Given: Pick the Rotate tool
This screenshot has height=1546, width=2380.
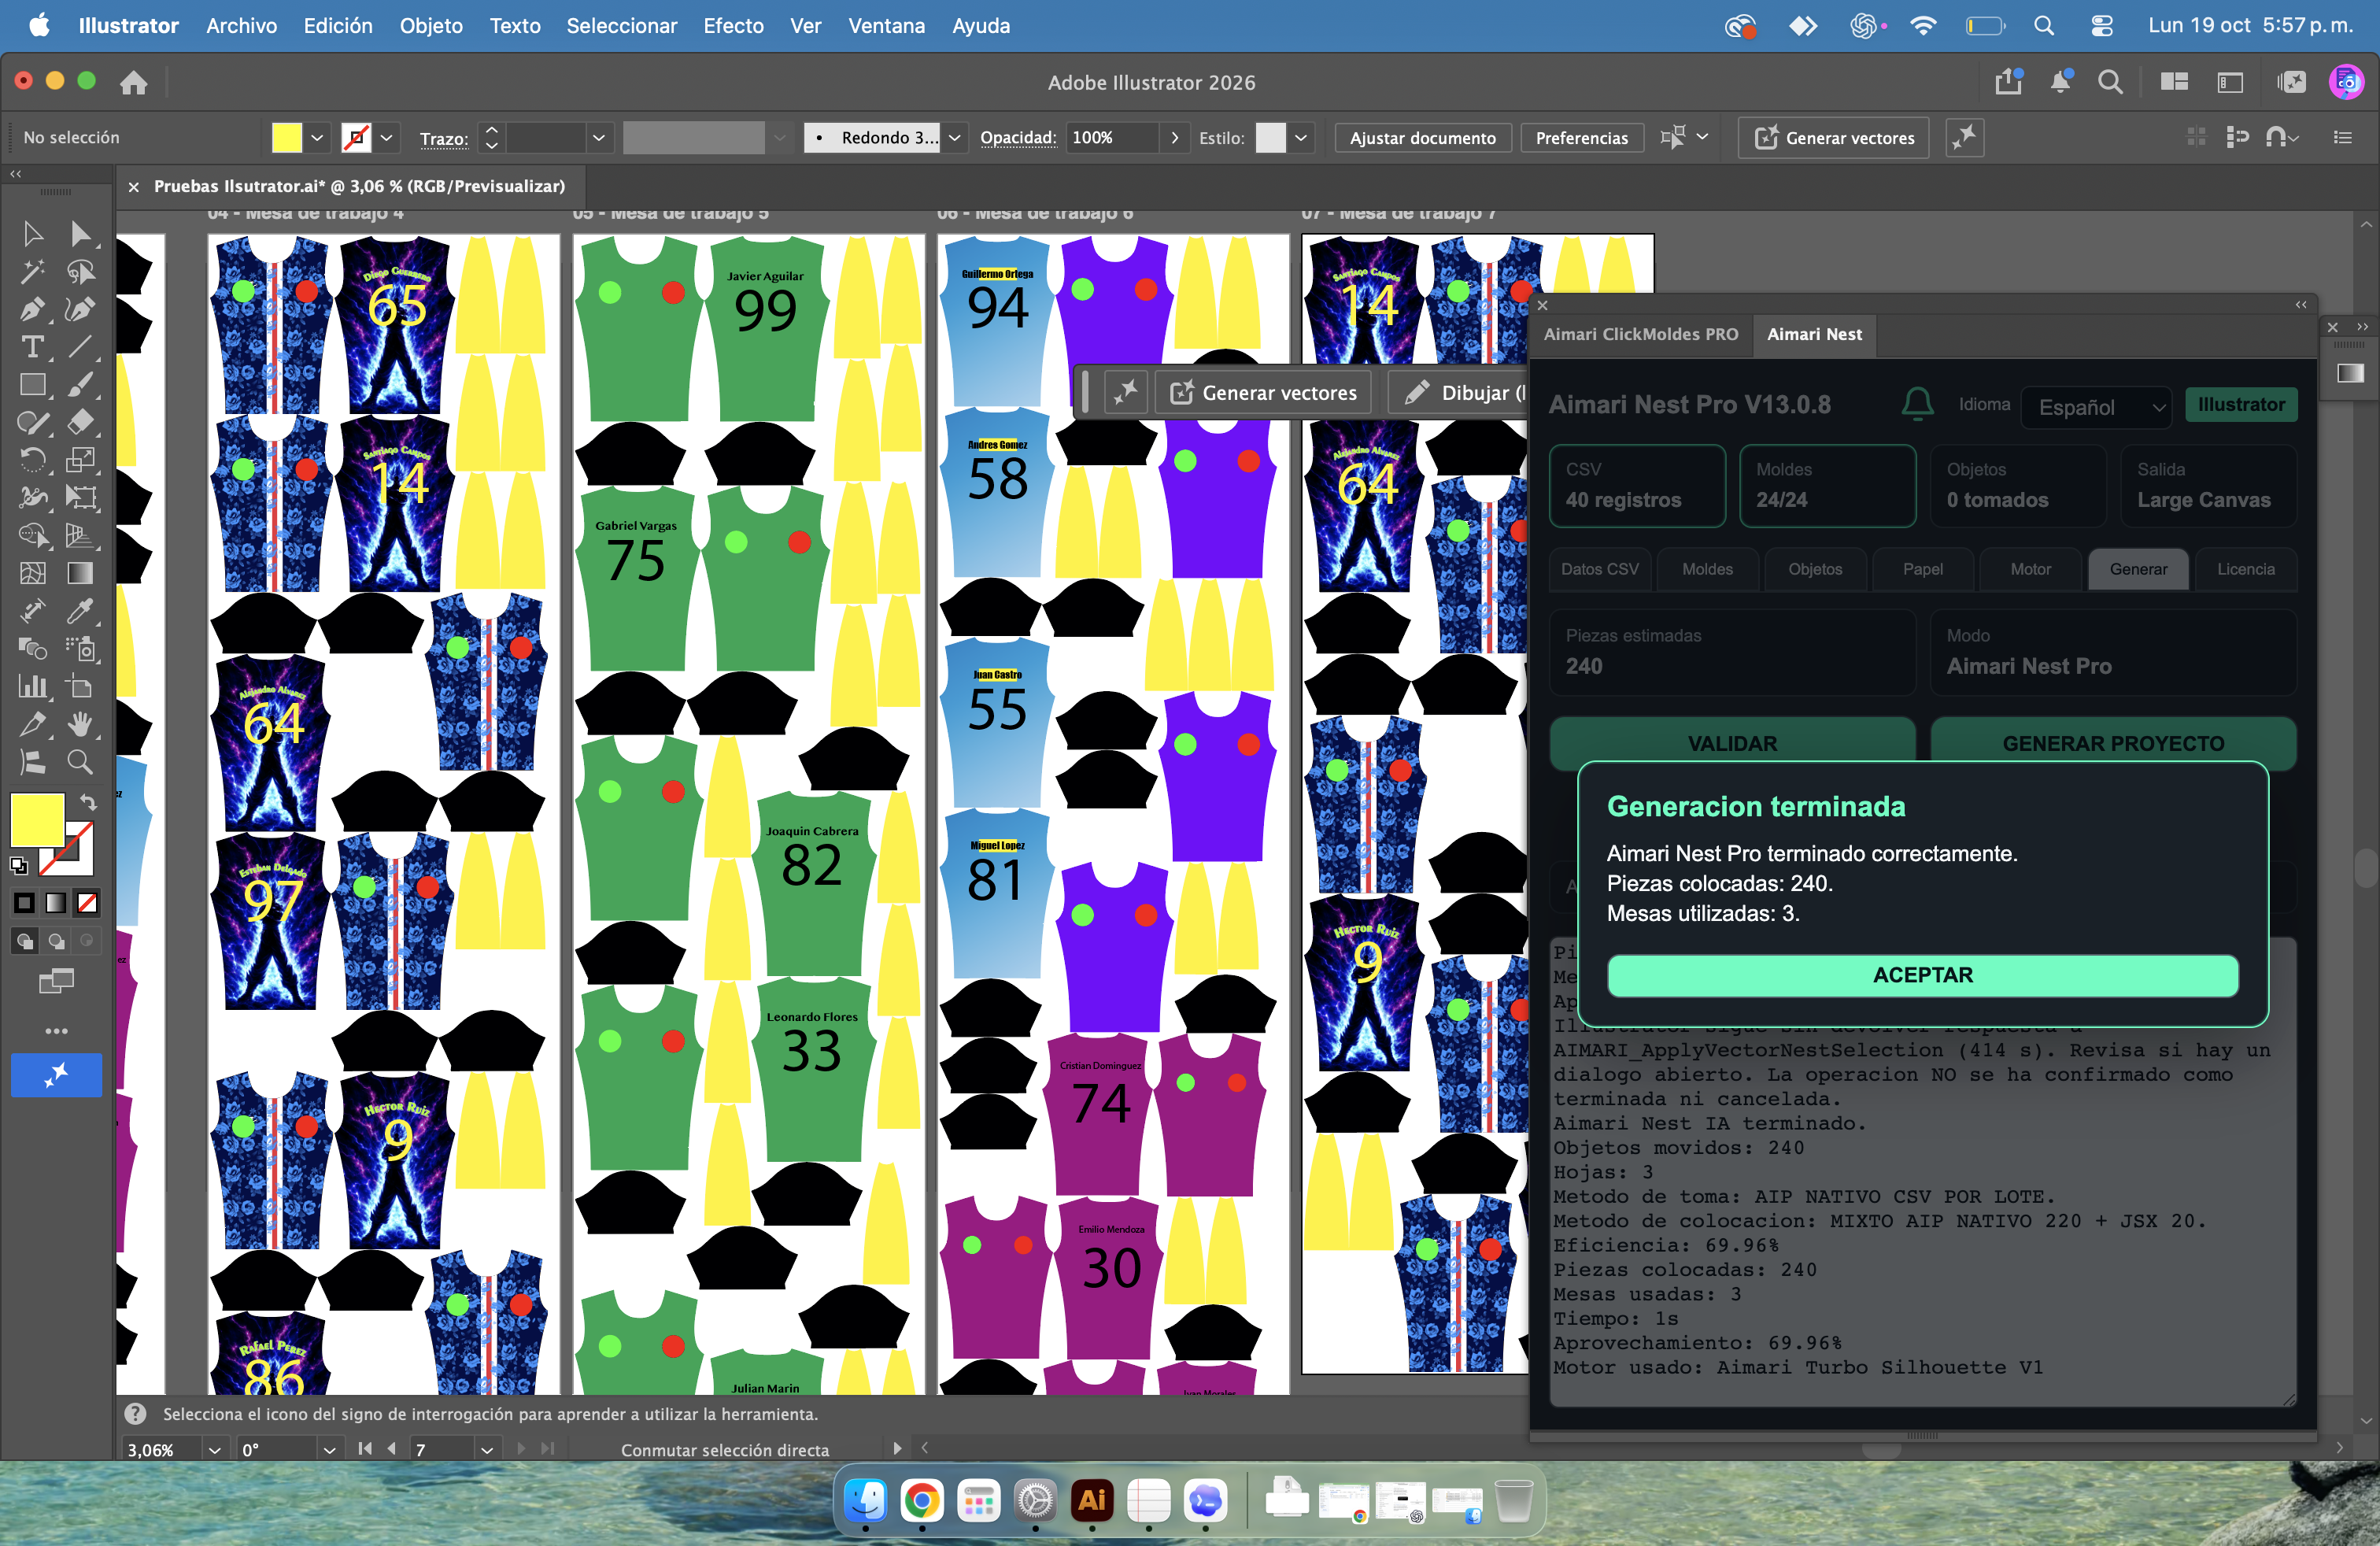Looking at the screenshot, I should (x=33, y=460).
